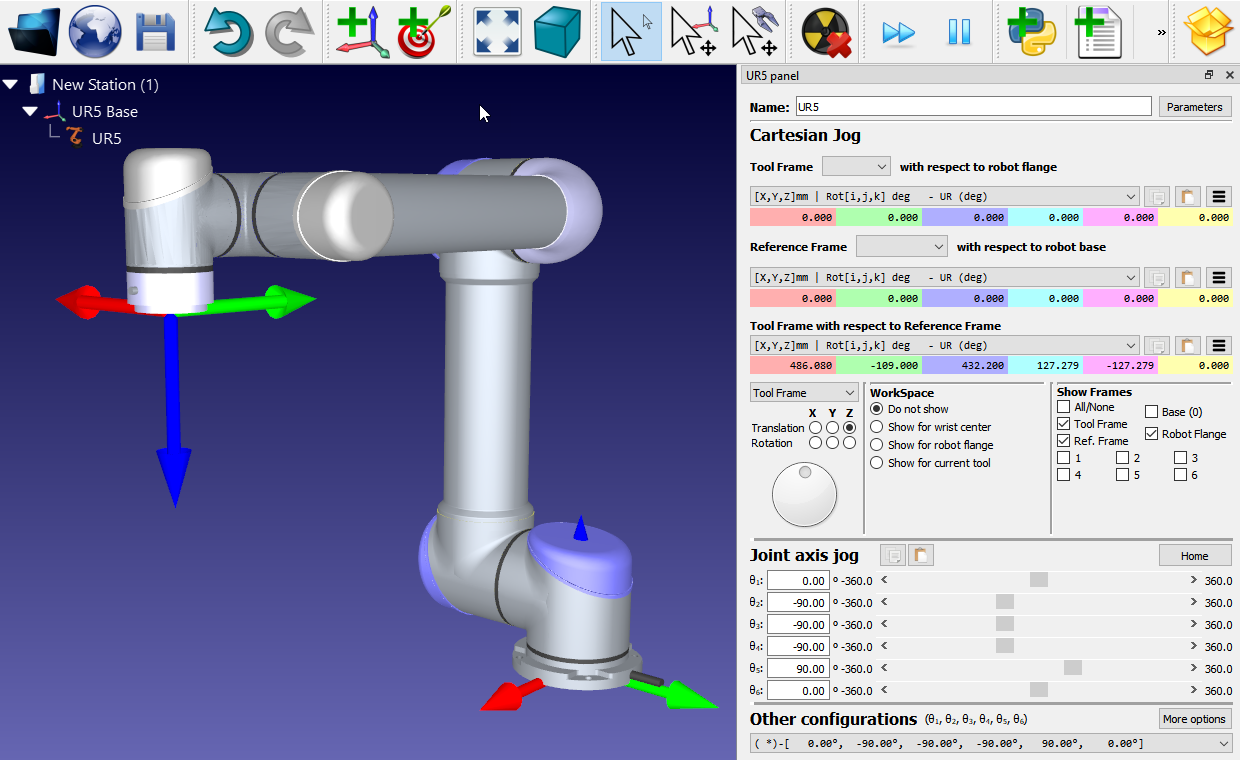Viewport: 1240px width, 760px height.
Task: Click the Check collisions radiation icon
Action: pos(825,32)
